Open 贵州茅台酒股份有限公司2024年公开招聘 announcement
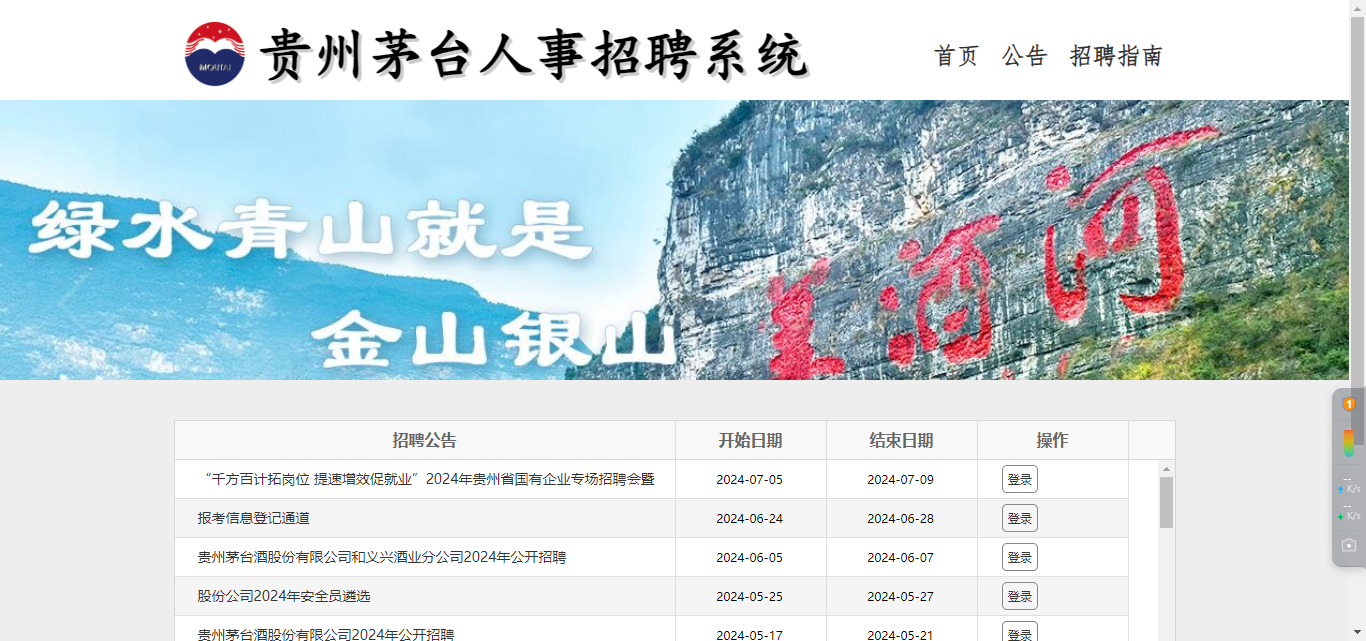 coord(326,634)
